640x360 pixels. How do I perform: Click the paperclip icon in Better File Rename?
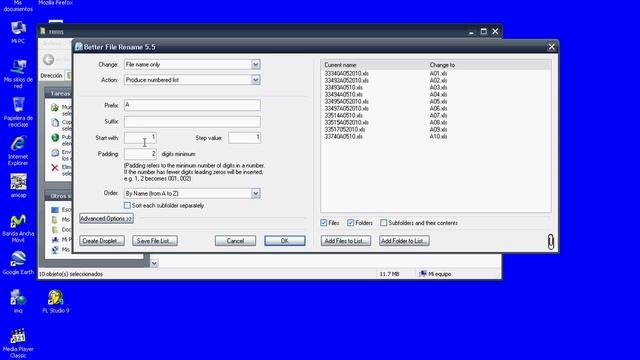(551, 241)
